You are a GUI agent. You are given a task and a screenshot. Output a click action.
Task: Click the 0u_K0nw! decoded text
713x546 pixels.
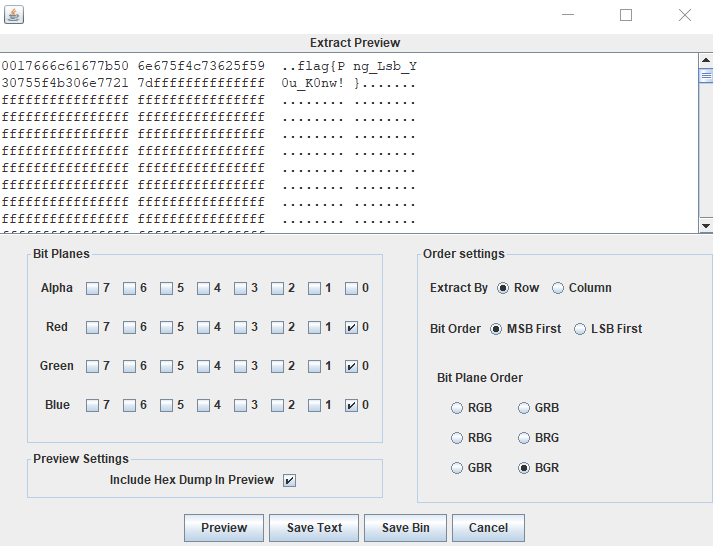312,83
